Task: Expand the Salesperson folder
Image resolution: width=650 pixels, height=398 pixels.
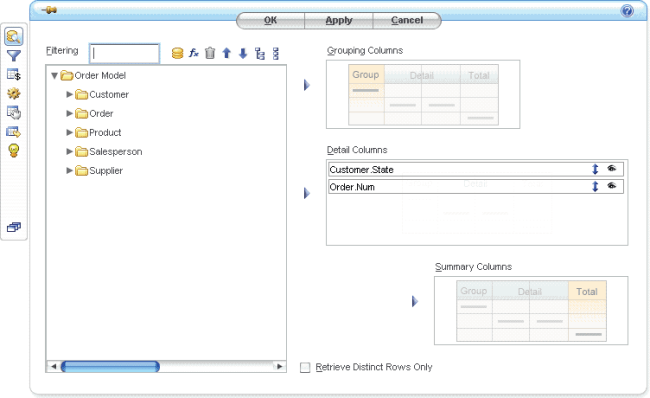Action: tap(70, 152)
